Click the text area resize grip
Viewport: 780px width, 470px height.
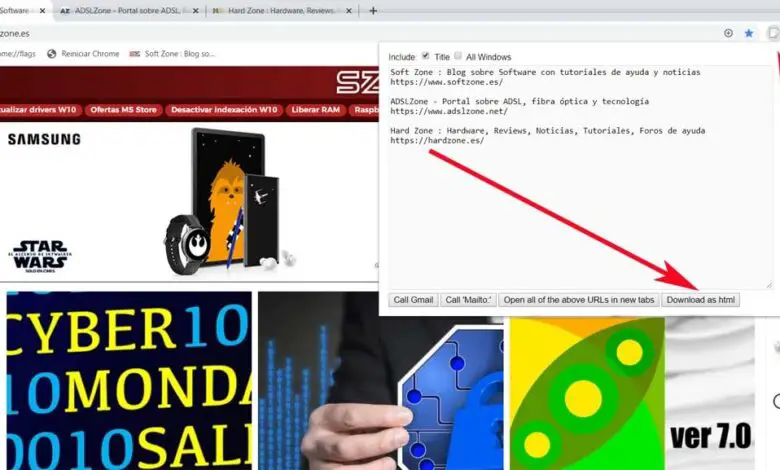point(769,285)
